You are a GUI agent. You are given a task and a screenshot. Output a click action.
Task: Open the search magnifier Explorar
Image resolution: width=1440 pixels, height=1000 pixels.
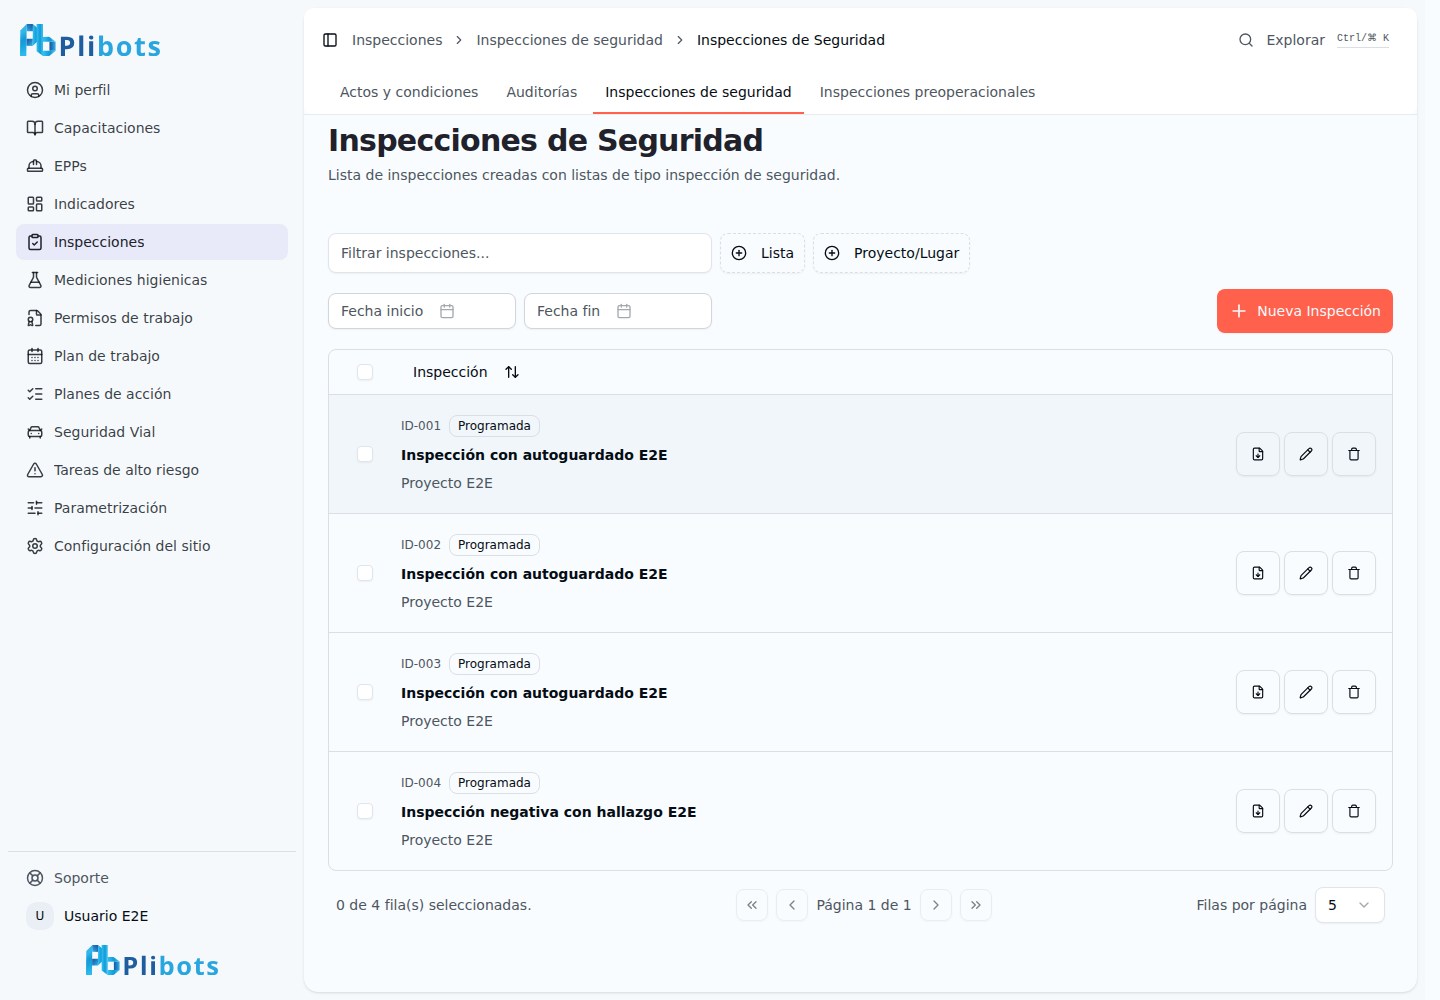(1246, 40)
